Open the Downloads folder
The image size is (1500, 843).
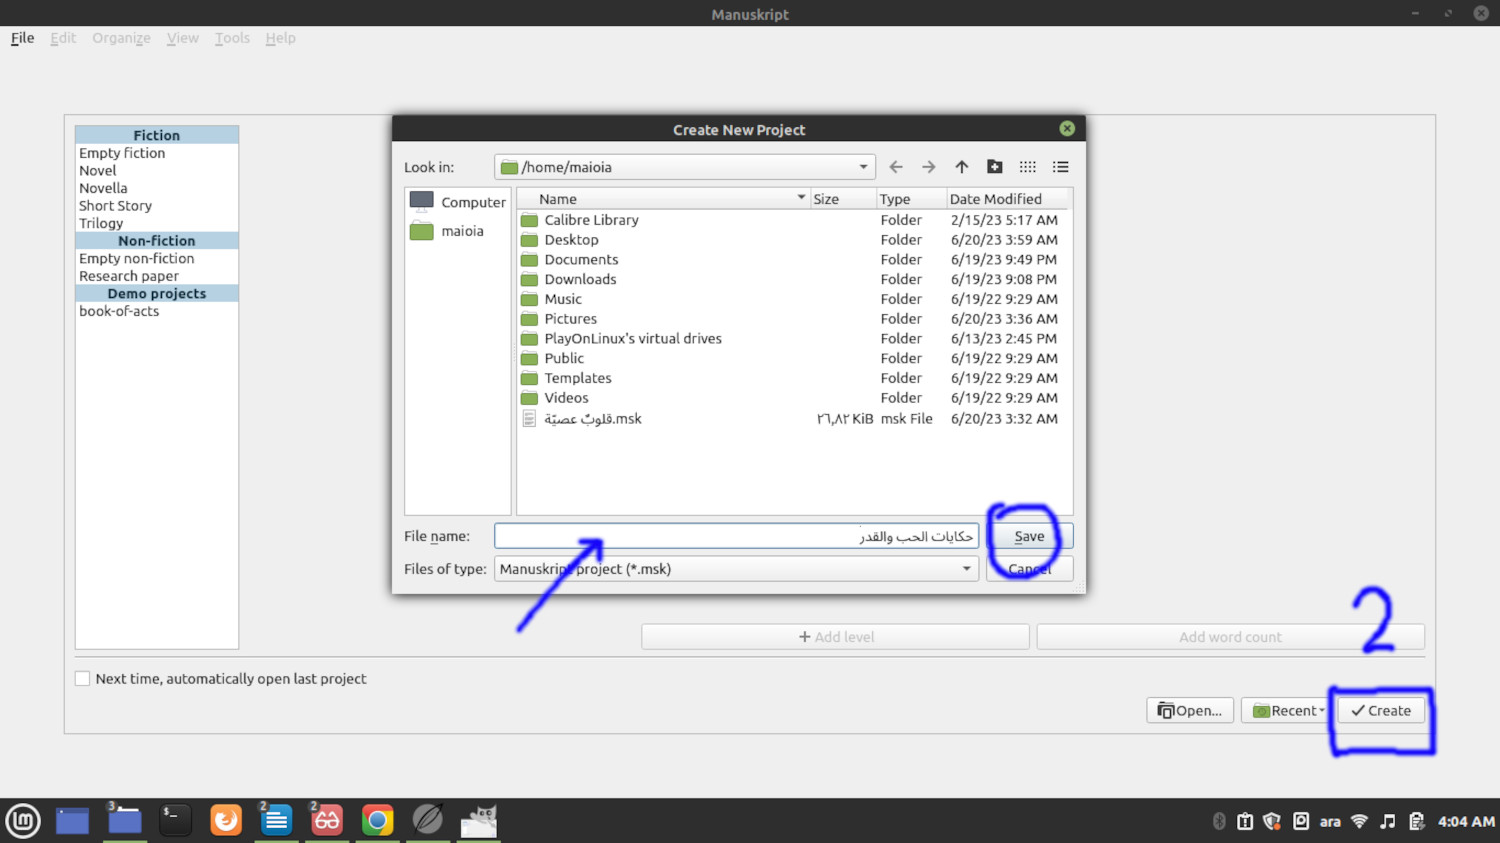point(580,280)
